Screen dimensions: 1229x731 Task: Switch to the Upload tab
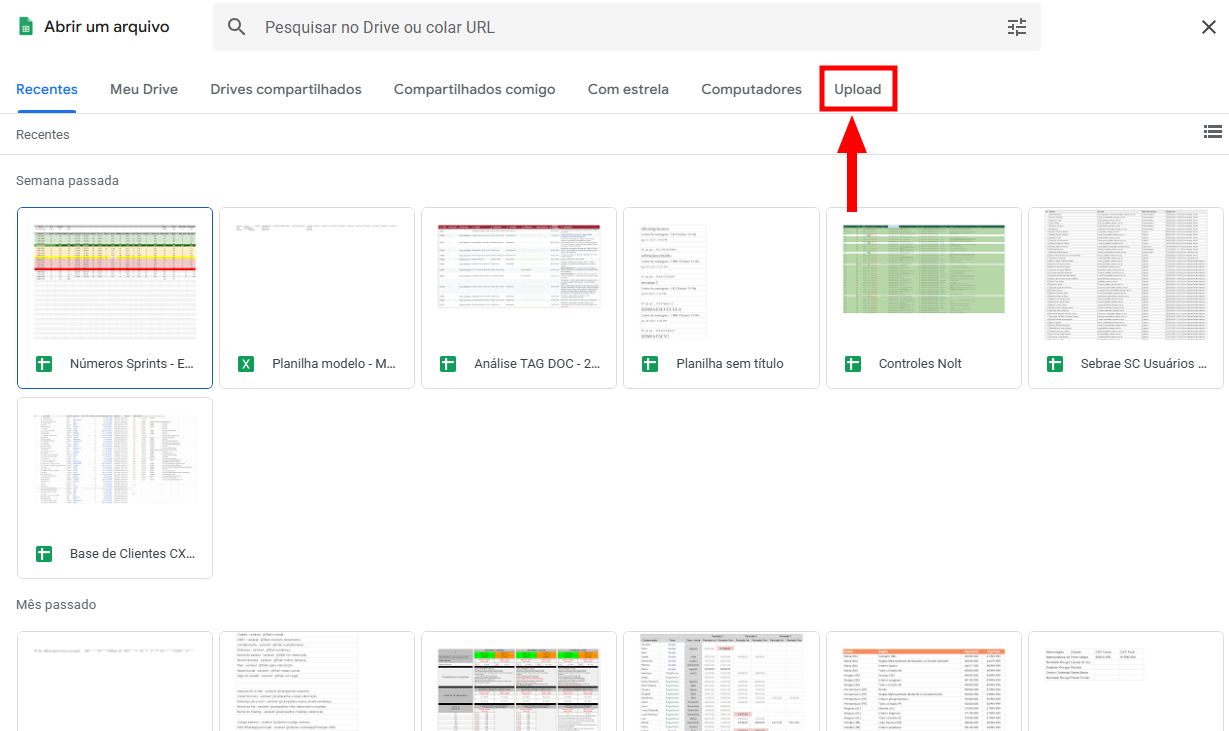click(x=857, y=89)
